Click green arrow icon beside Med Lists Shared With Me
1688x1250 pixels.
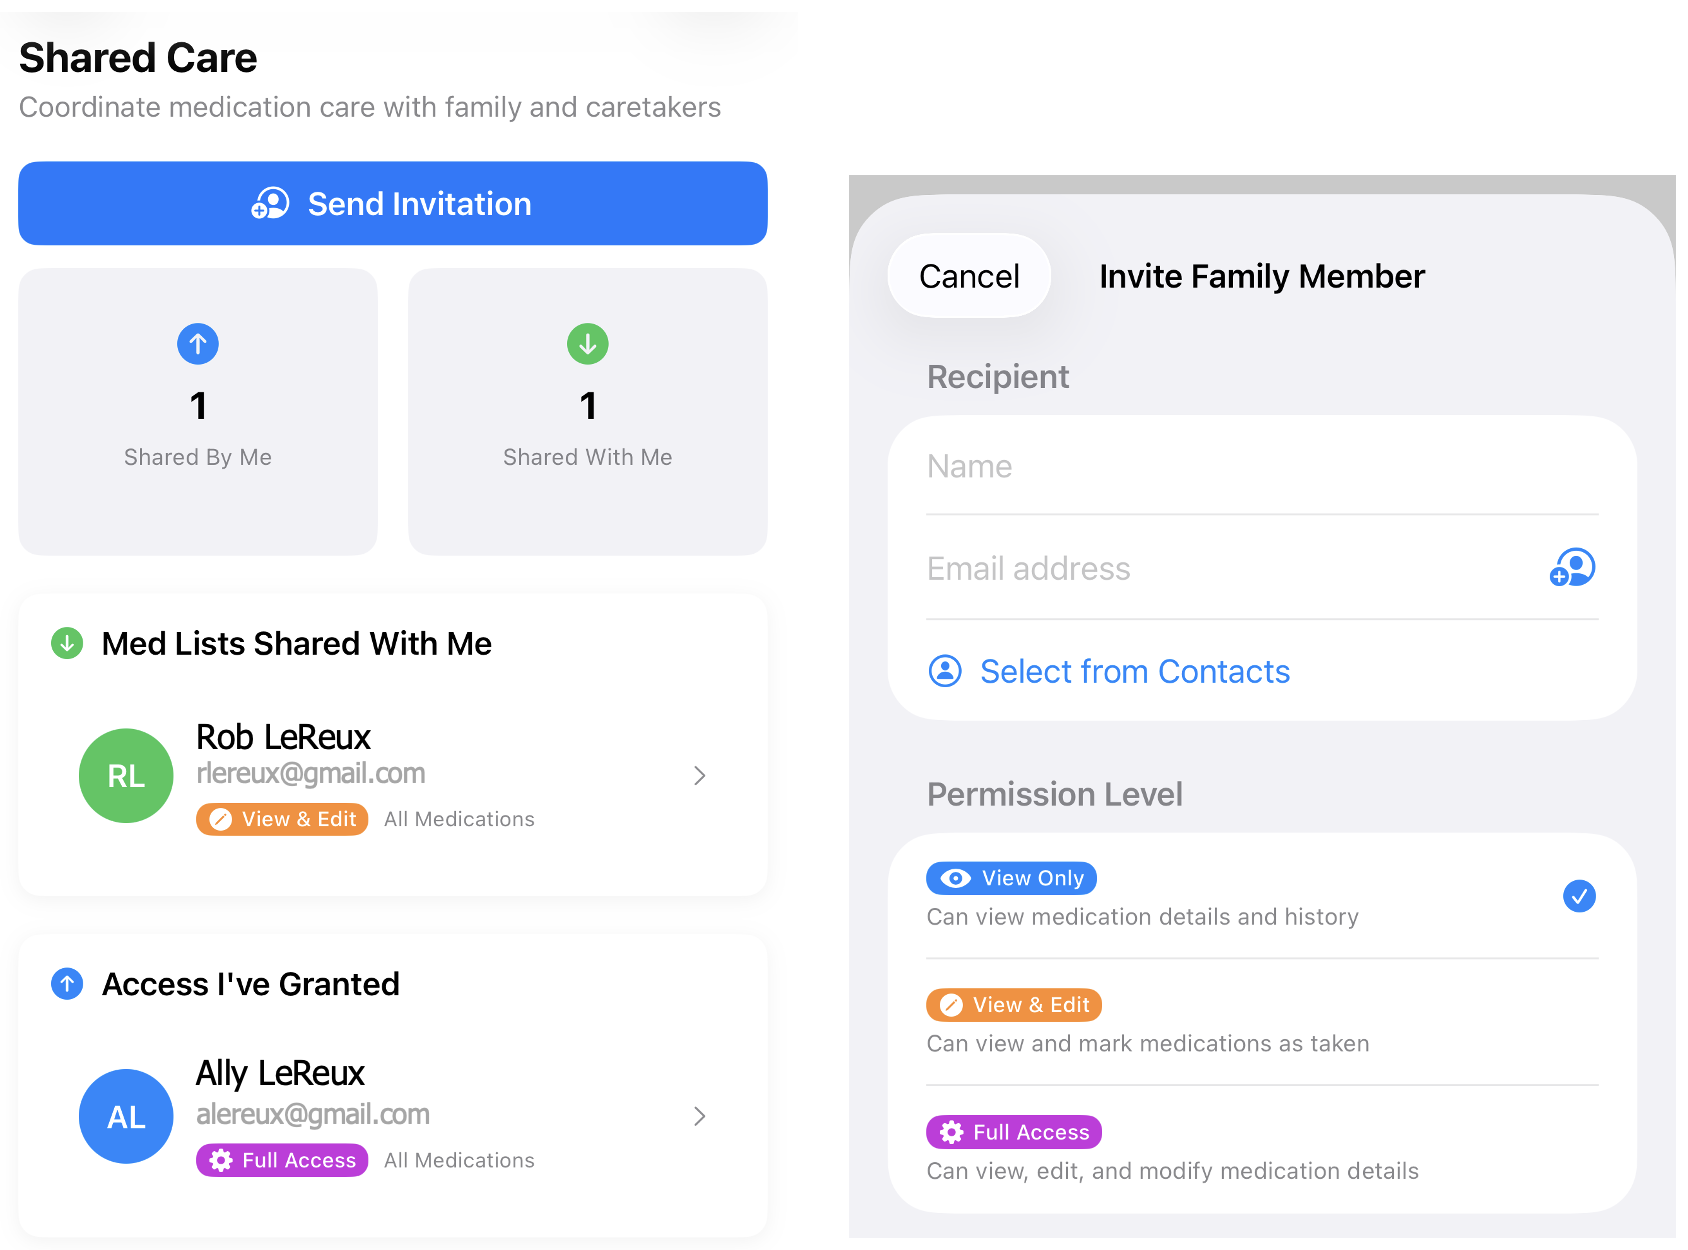[x=67, y=643]
